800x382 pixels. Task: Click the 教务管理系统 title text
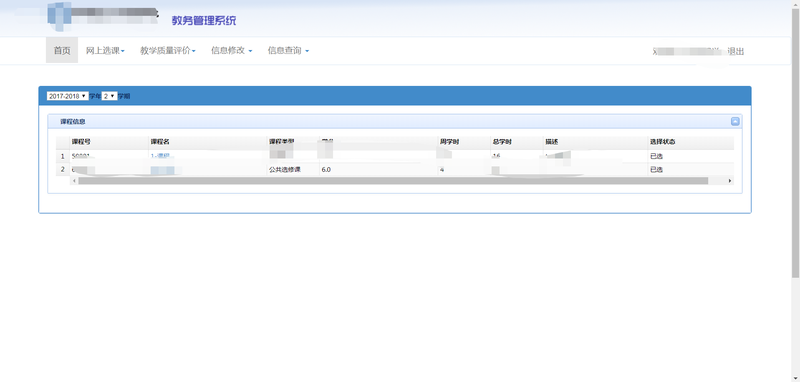point(204,21)
